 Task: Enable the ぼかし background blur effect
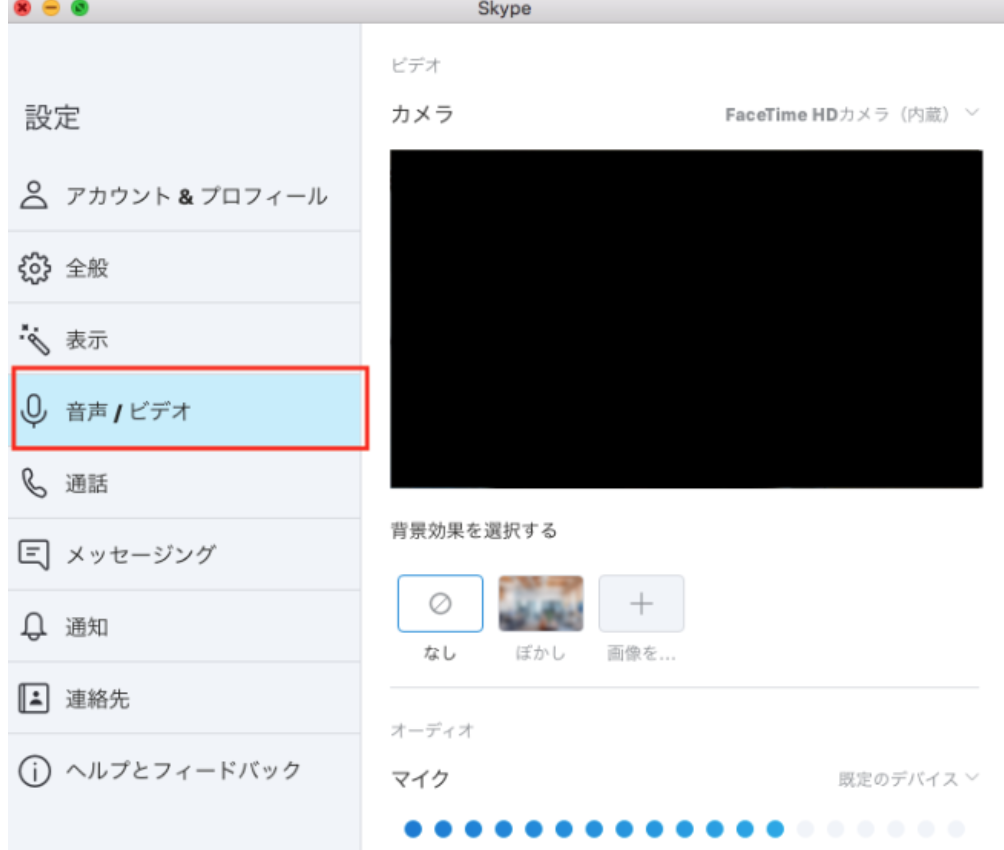[x=540, y=603]
